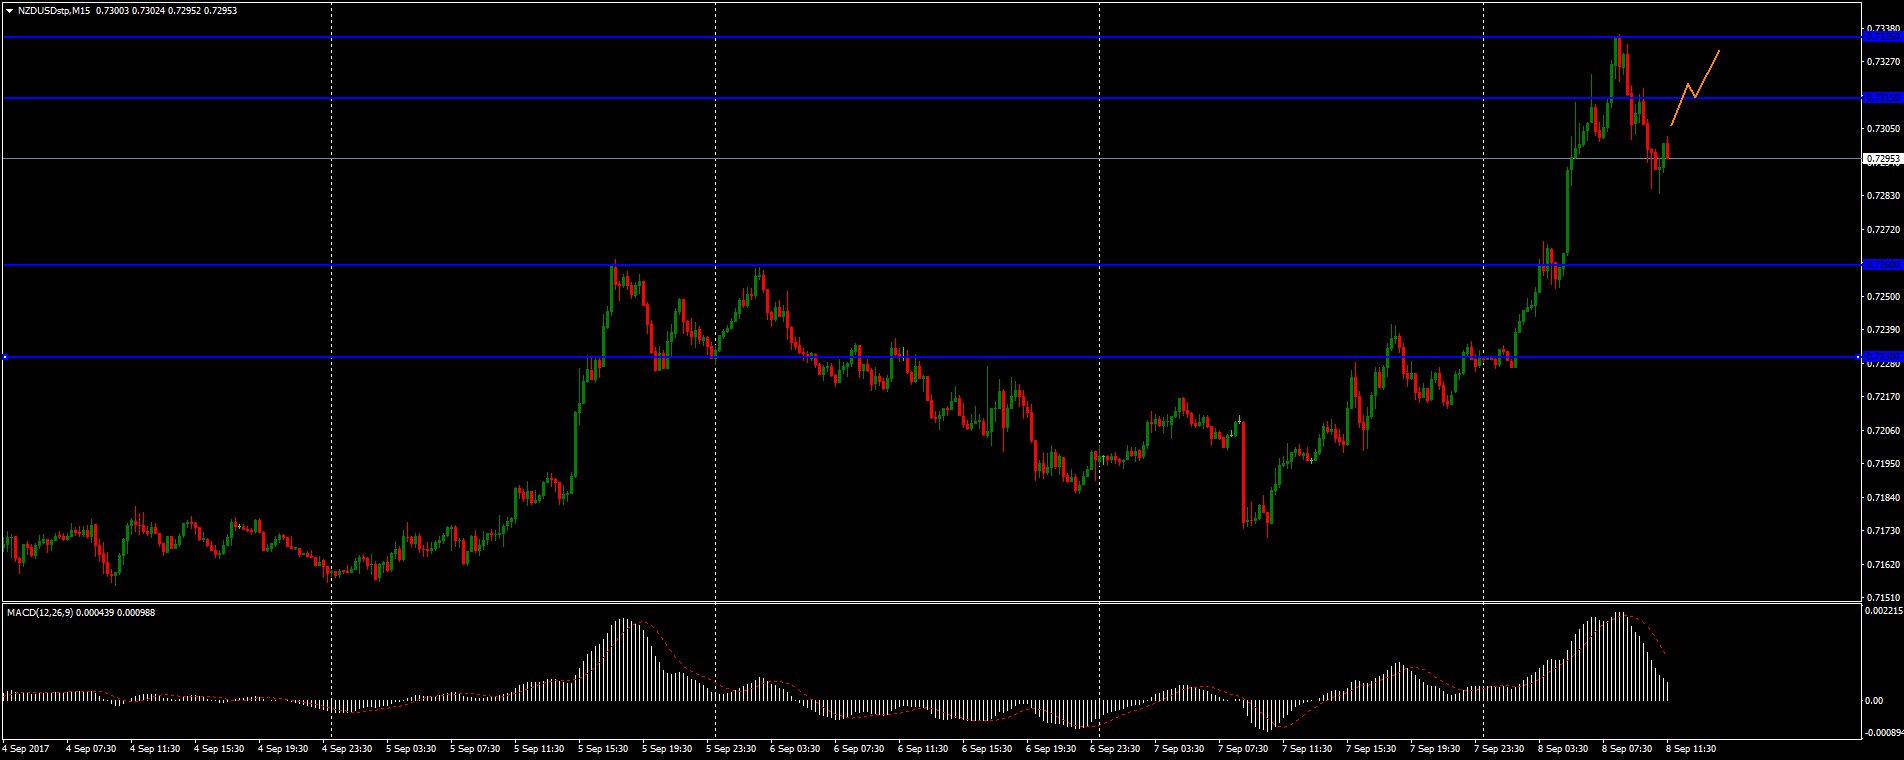Click the 0.71730 price axis label
The height and width of the screenshot is (760, 1904).
tap(1882, 531)
